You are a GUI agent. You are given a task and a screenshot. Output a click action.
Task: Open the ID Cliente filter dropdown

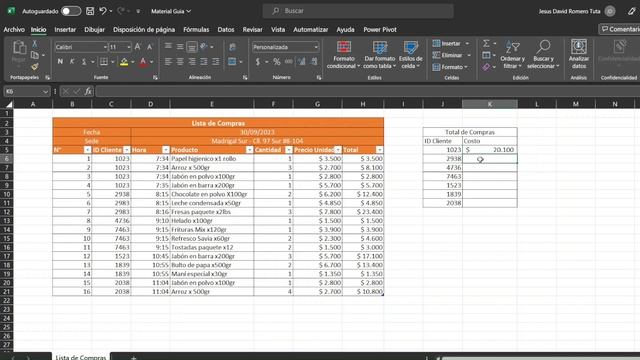(x=127, y=150)
